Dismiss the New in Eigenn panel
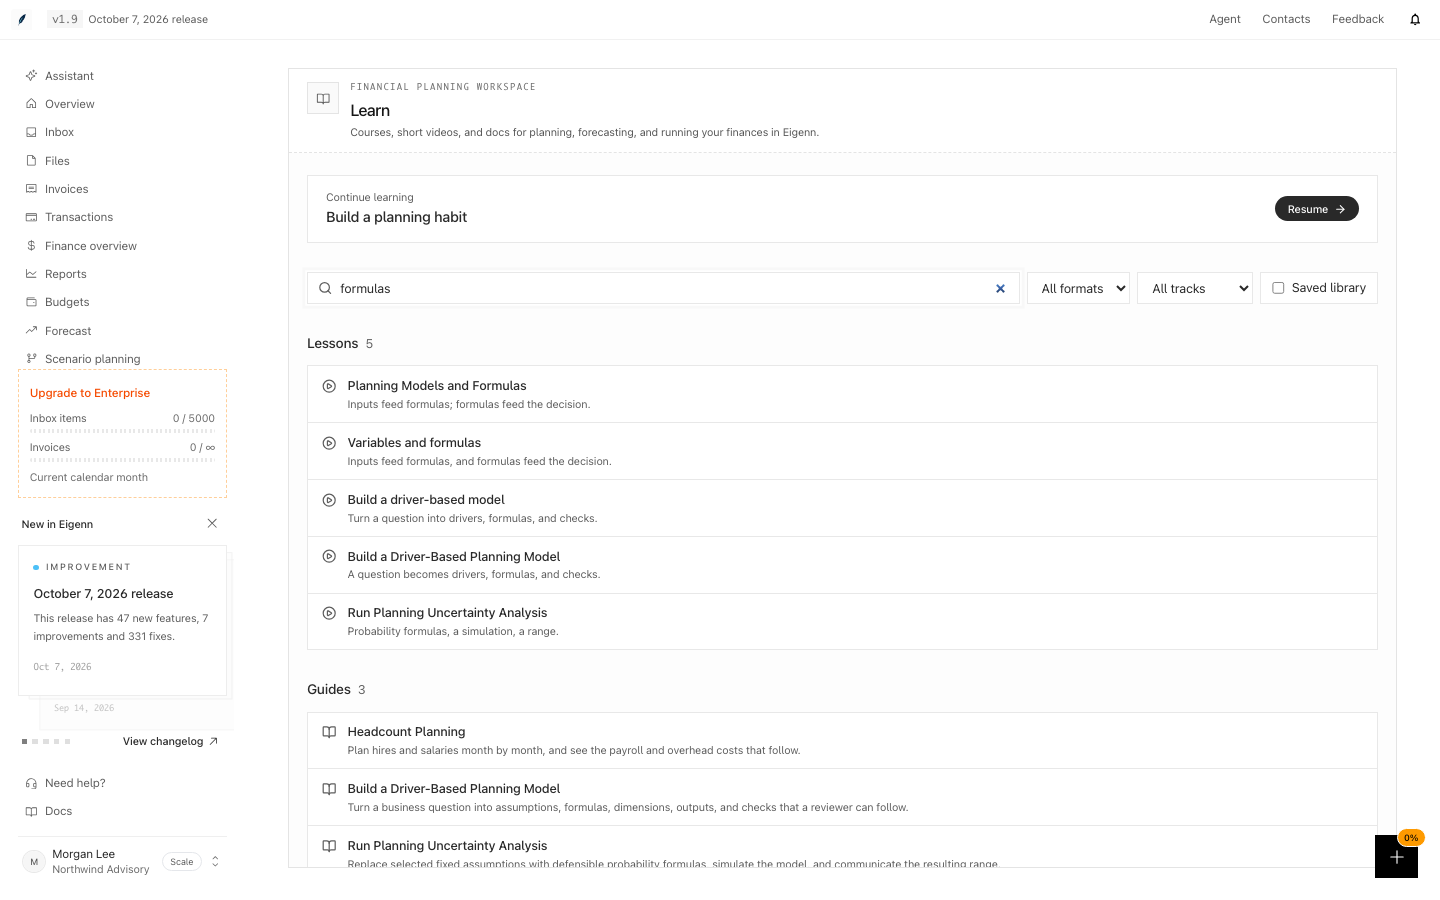The width and height of the screenshot is (1440, 900). click(x=212, y=524)
